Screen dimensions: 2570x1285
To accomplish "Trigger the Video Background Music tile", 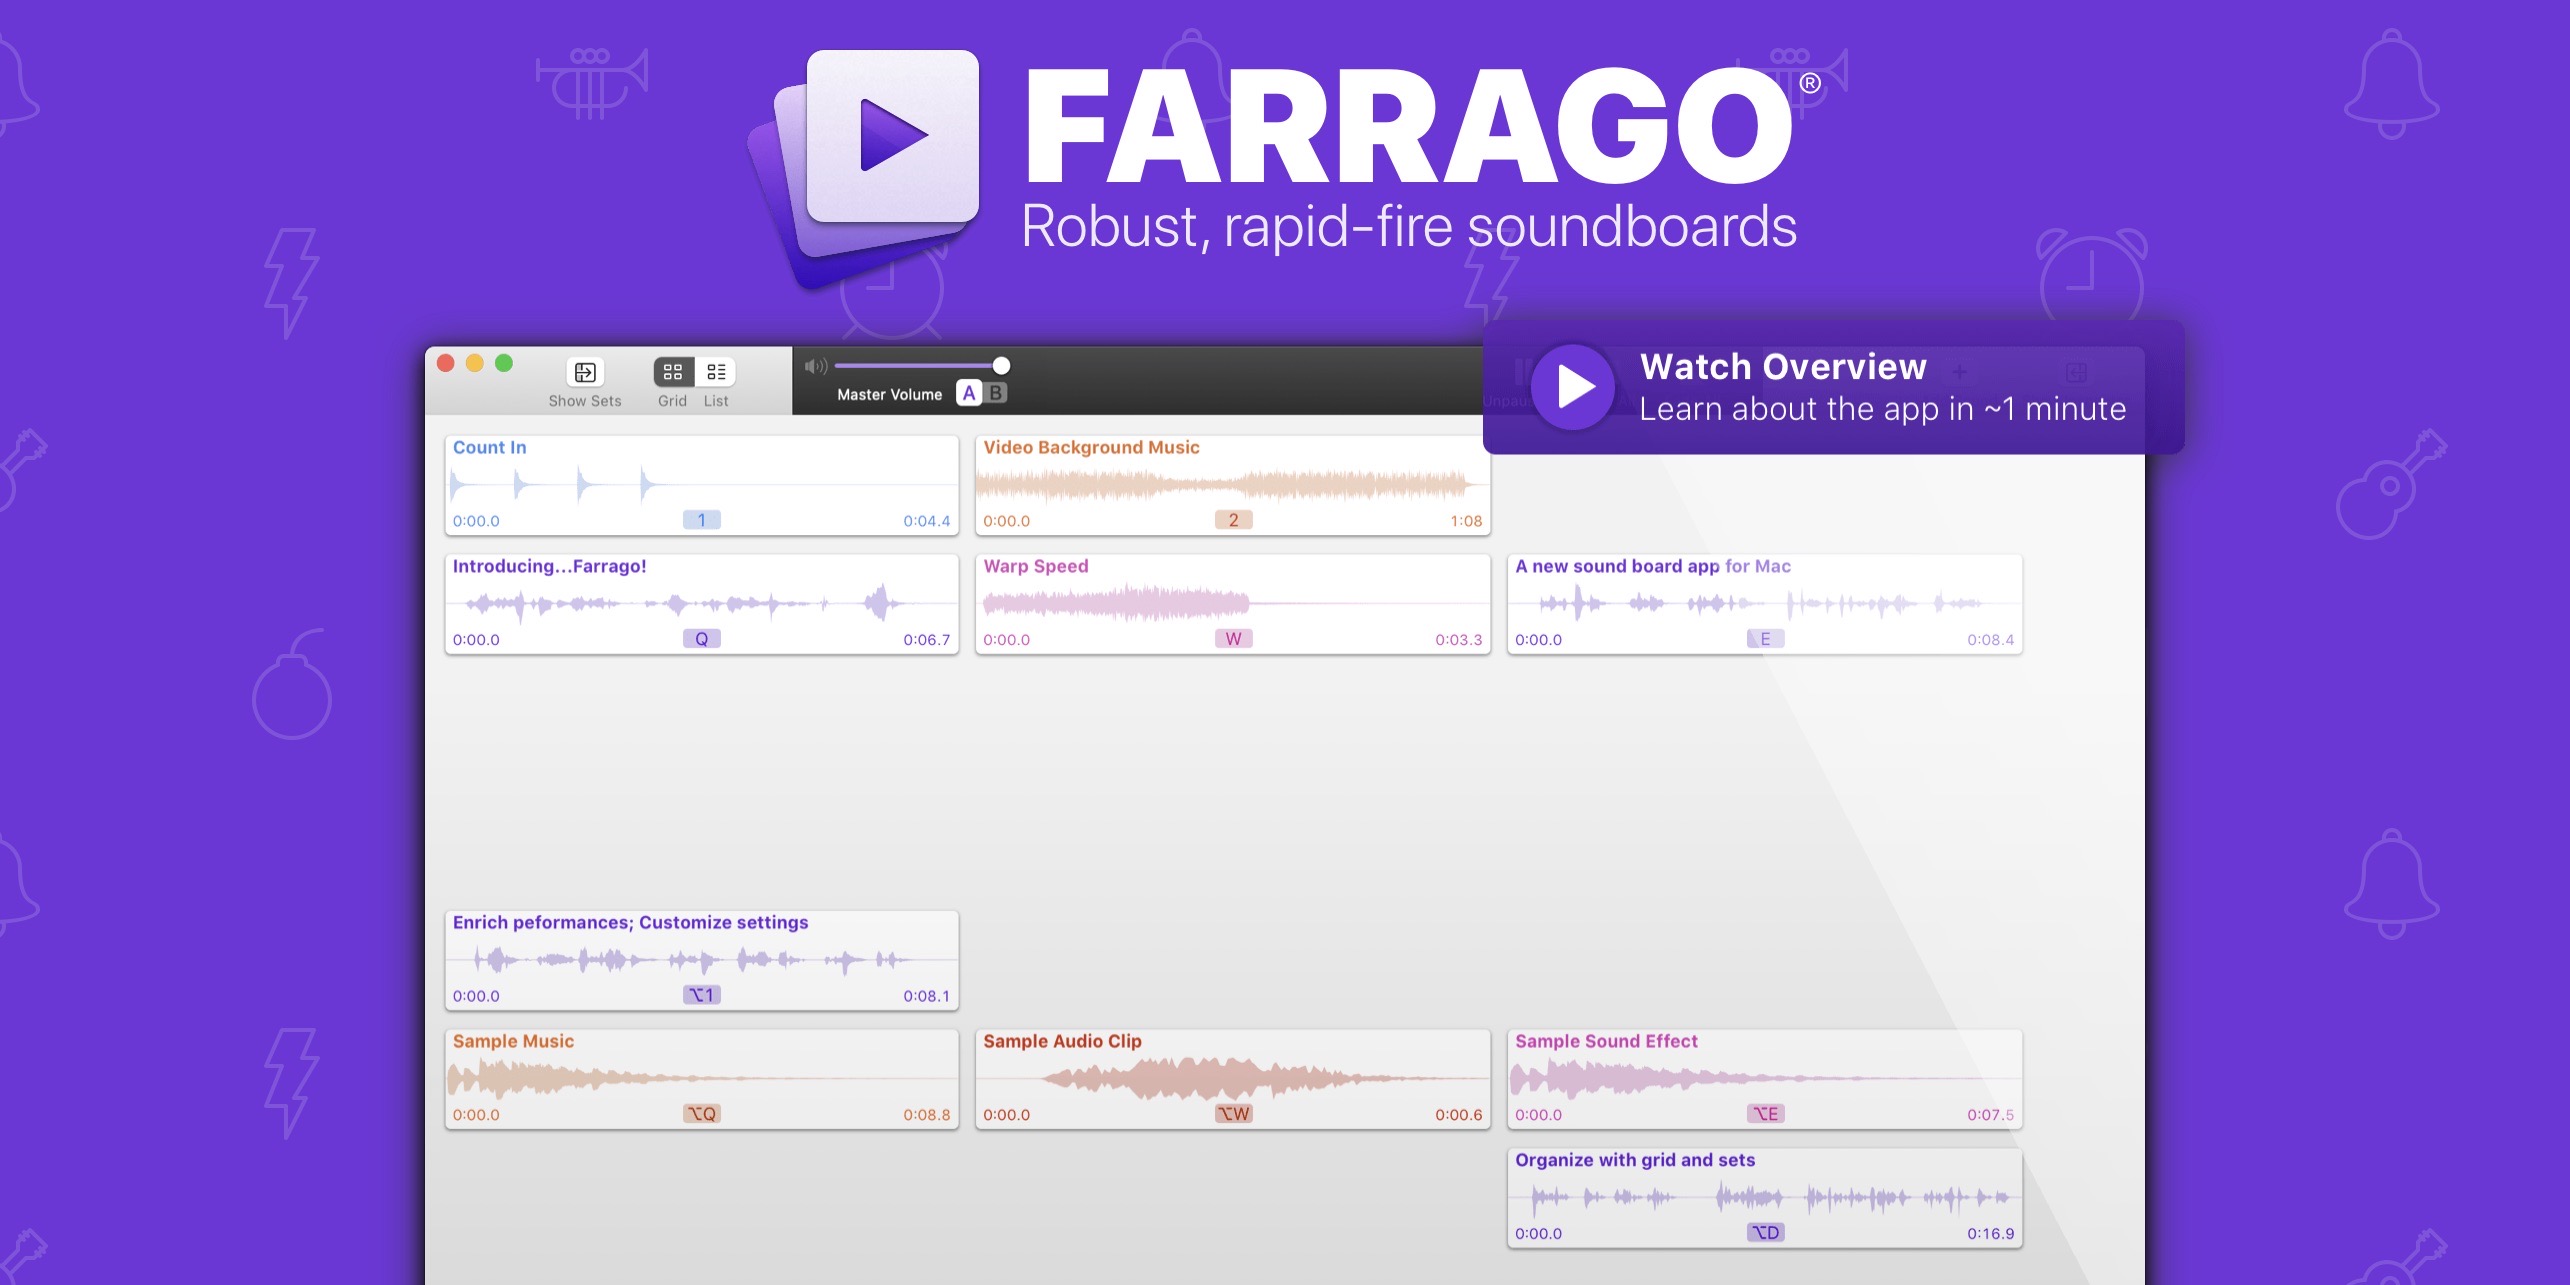I will 1232,486.
